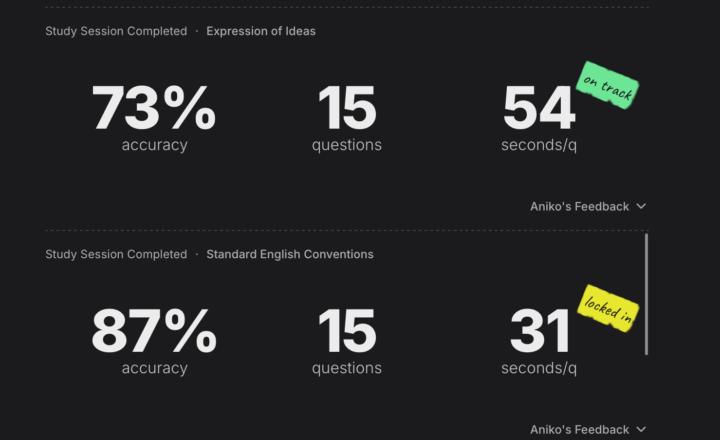720x440 pixels.
Task: Click the 15 questions count for Expression of Ideas
Action: (347, 108)
